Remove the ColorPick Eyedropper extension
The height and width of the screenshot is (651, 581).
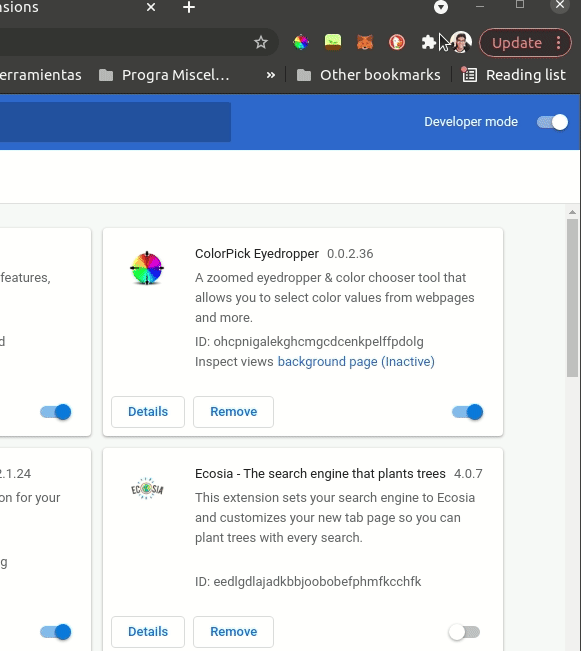233,412
